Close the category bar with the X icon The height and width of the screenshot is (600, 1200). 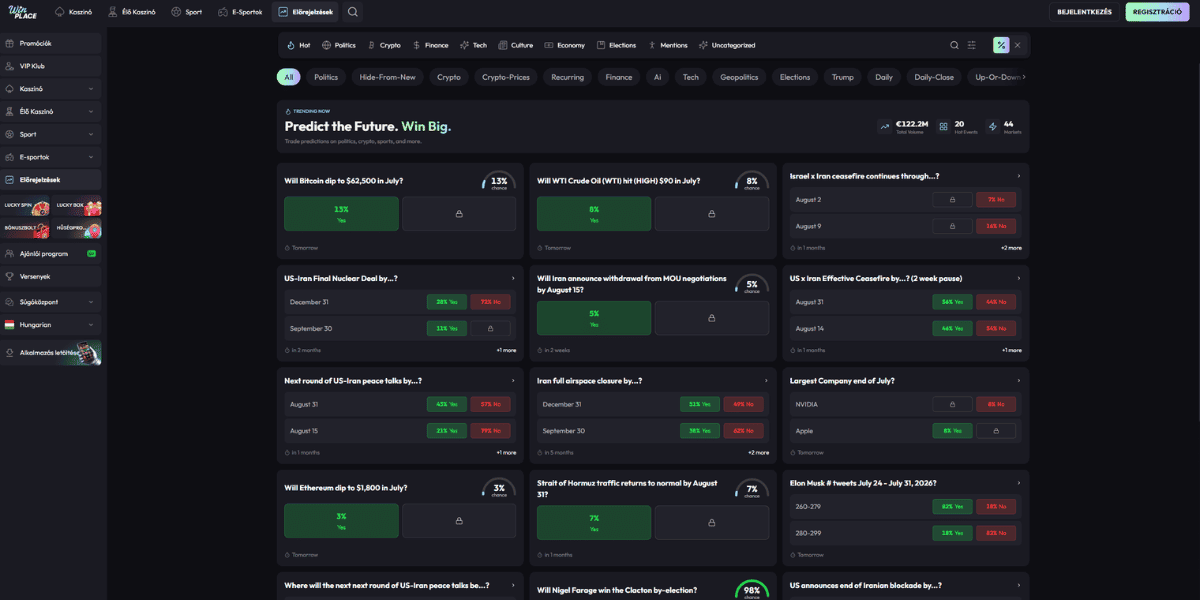pos(1017,45)
